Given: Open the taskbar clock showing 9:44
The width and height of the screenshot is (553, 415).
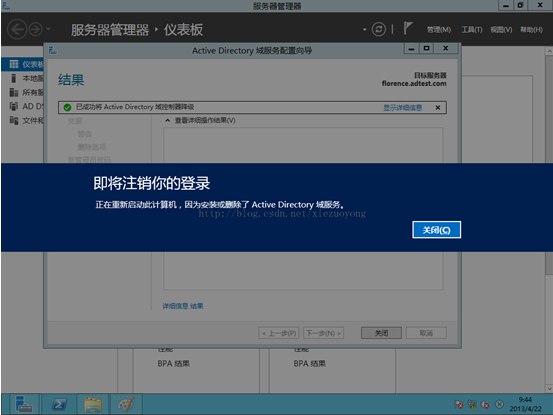Looking at the screenshot, I should point(525,404).
